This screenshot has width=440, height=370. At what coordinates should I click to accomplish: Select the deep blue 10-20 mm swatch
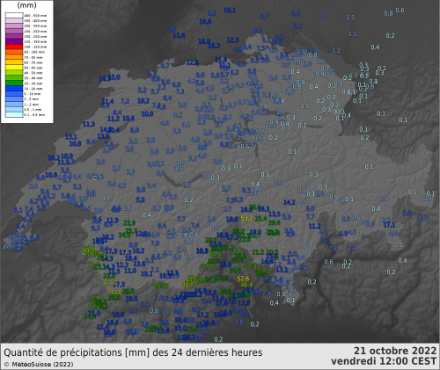(x=14, y=88)
